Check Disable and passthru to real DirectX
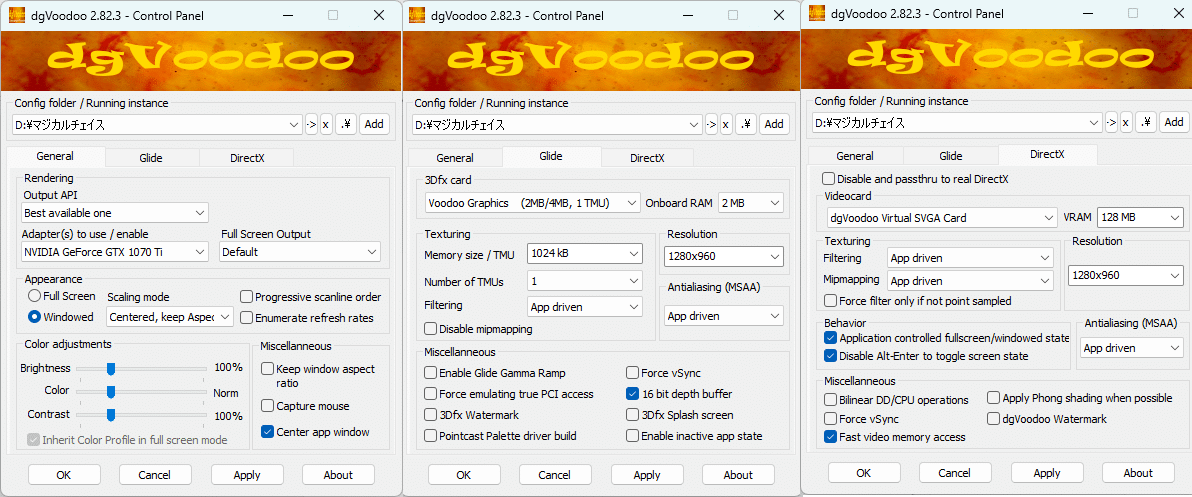 click(829, 179)
